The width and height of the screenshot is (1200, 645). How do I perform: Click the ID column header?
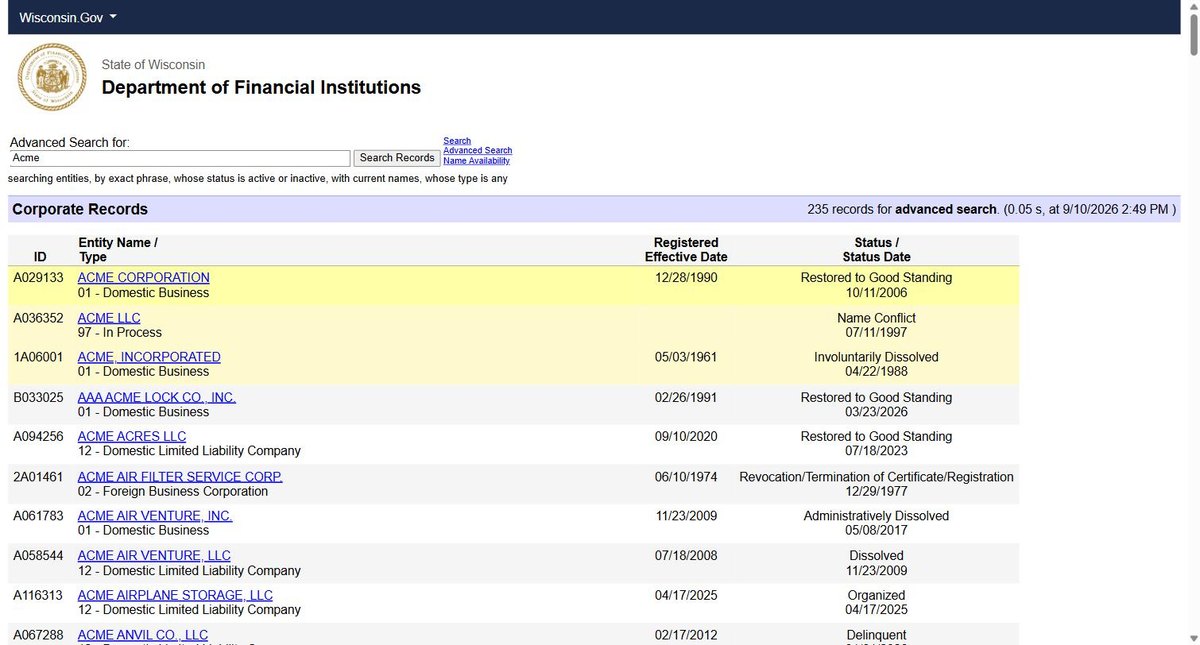point(40,257)
